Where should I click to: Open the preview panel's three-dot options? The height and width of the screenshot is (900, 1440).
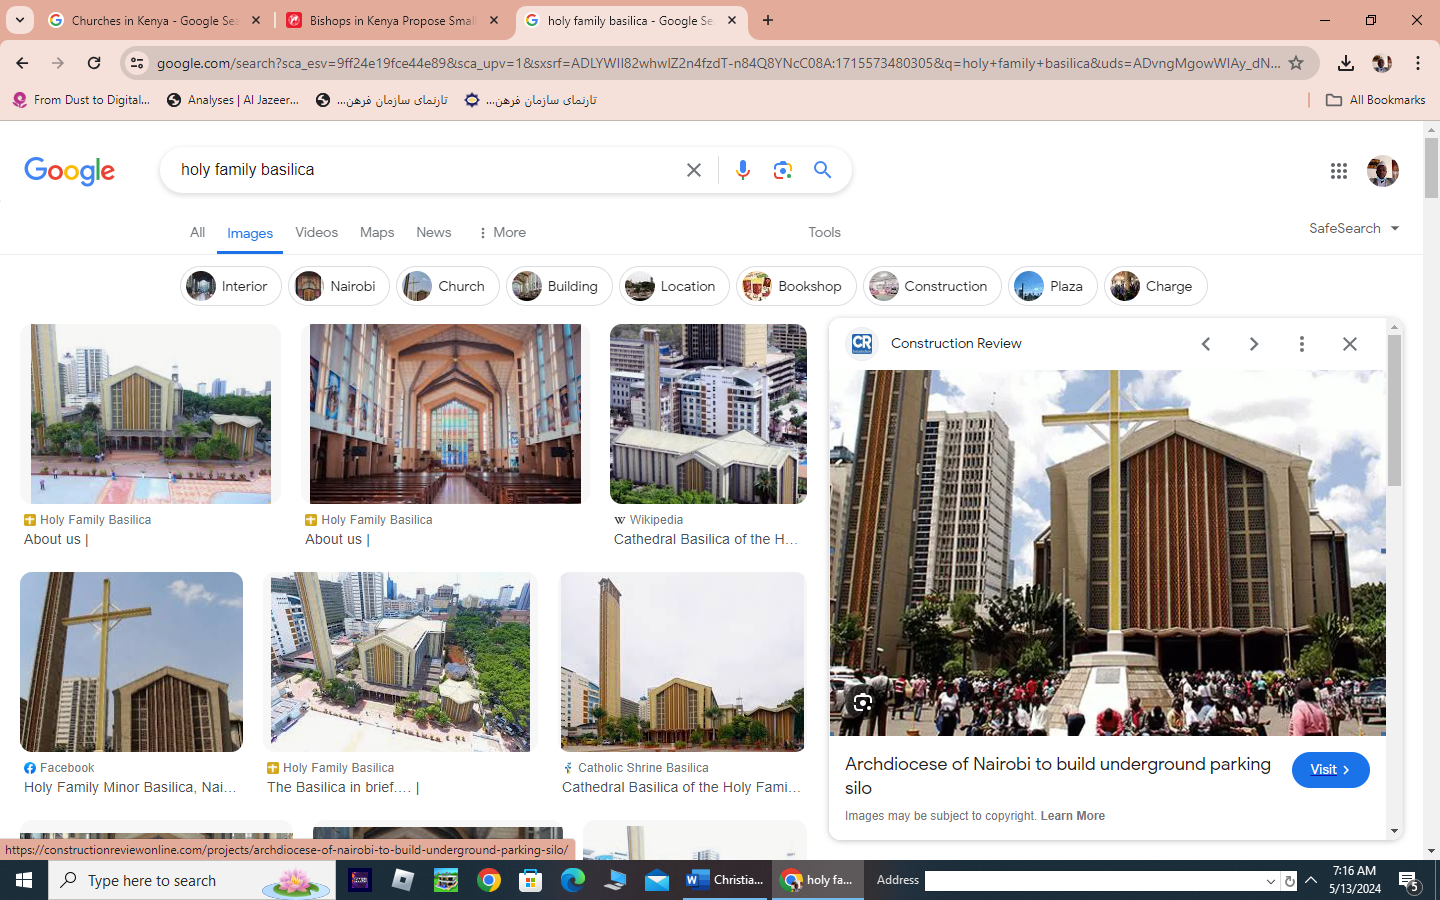[x=1301, y=344]
